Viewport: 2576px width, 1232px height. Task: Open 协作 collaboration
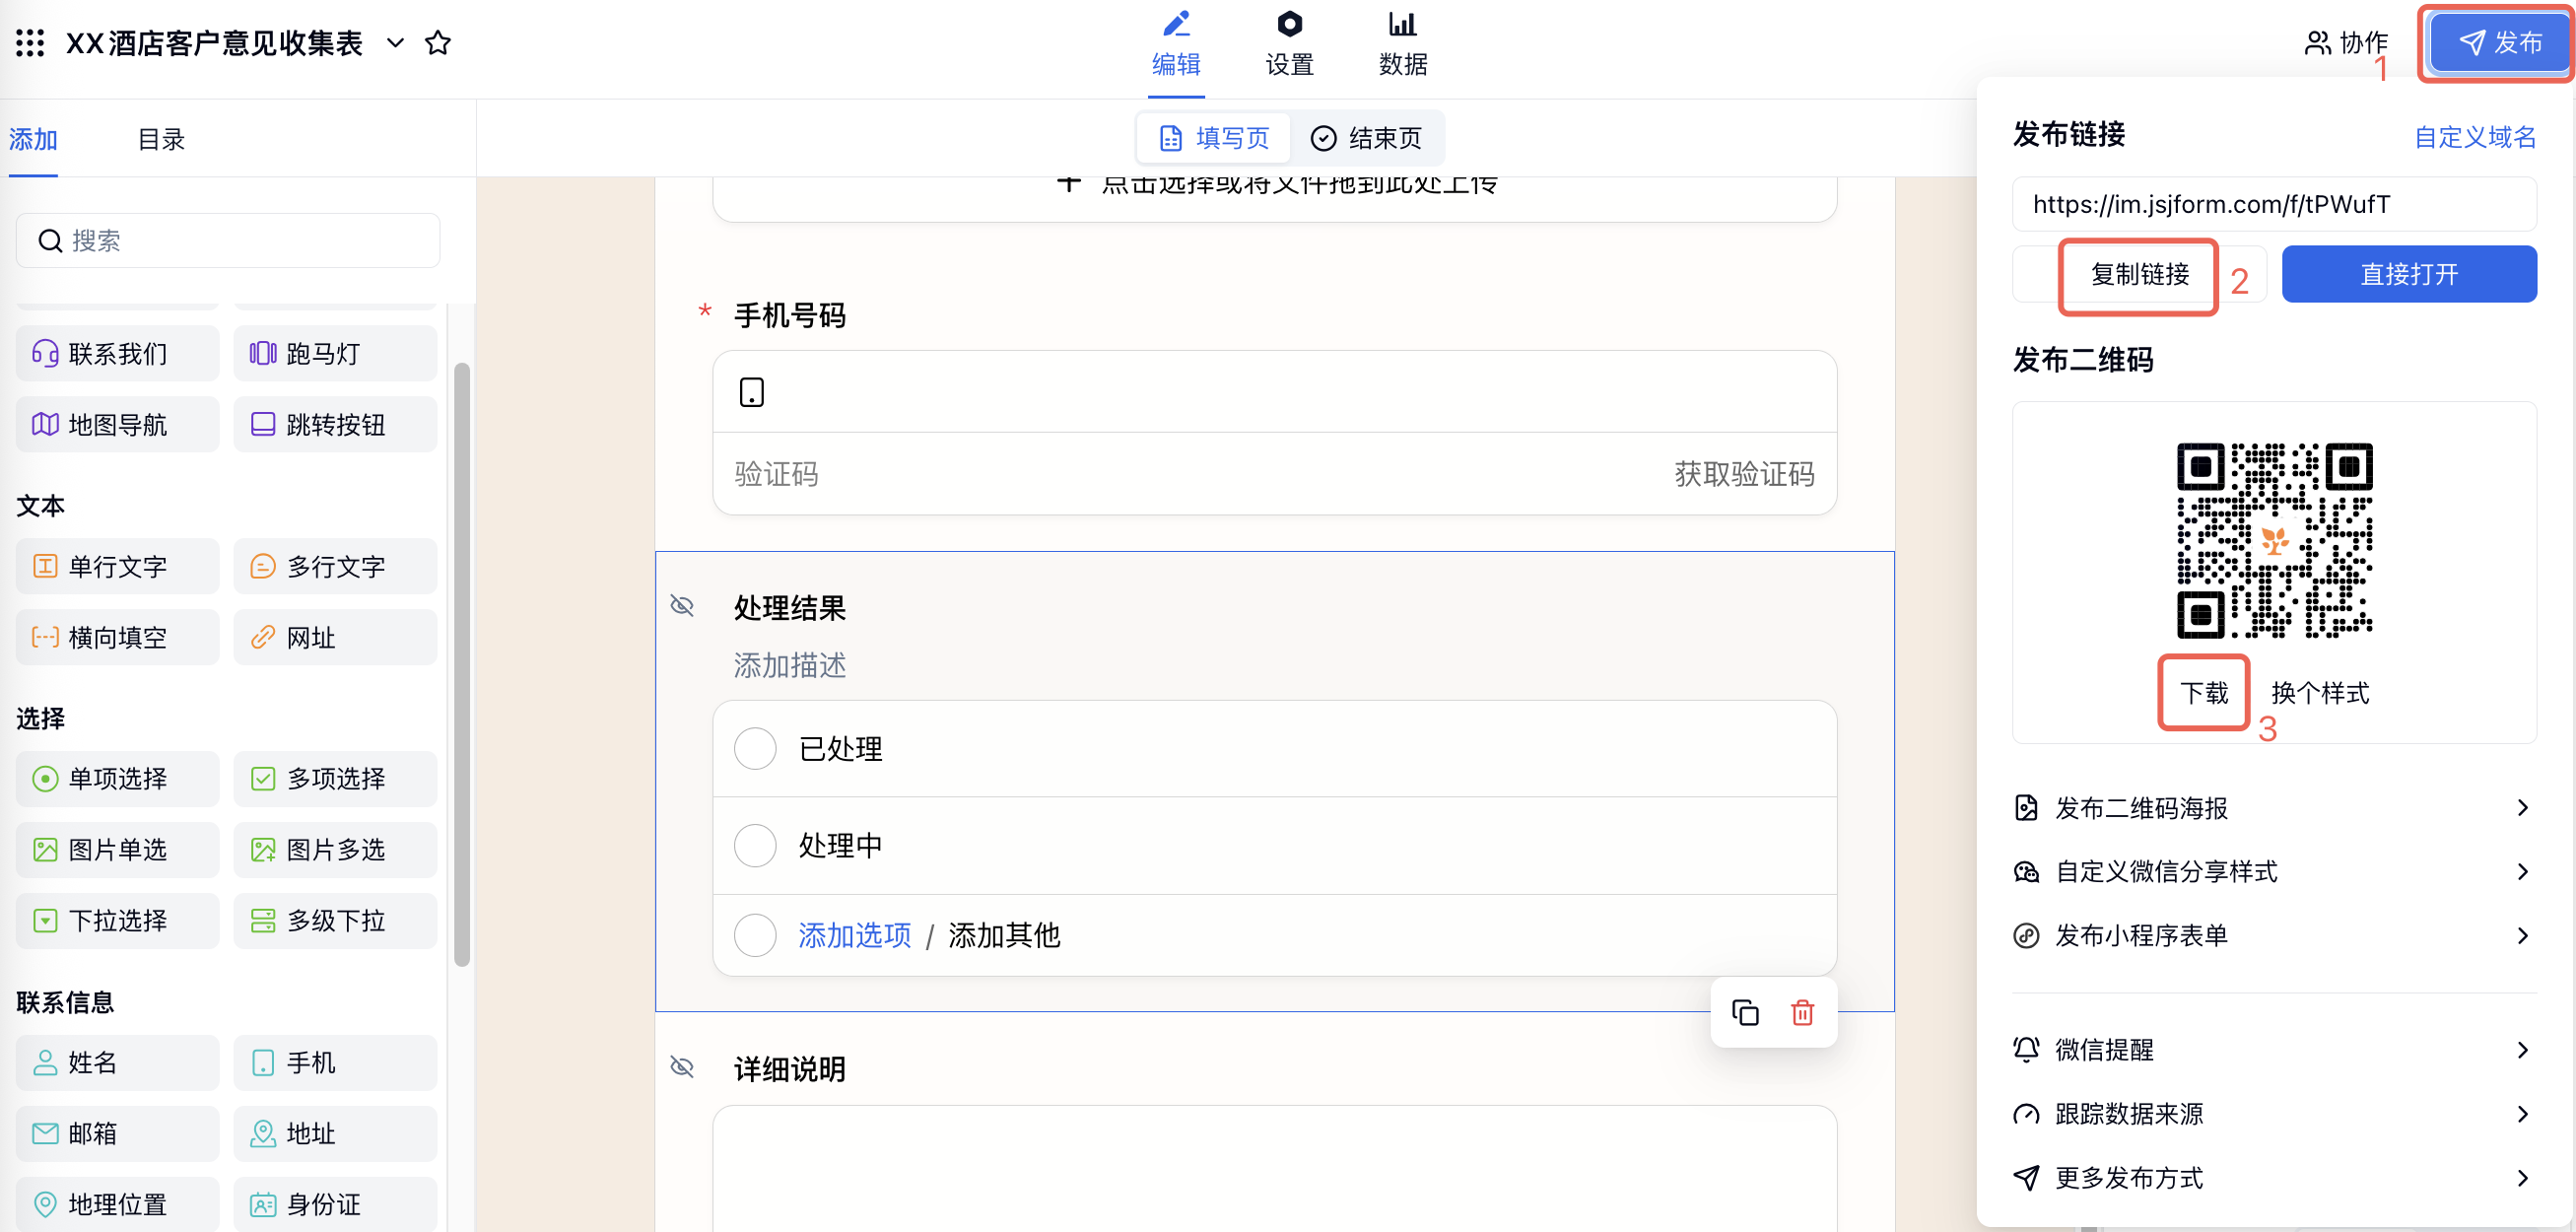click(x=2346, y=43)
